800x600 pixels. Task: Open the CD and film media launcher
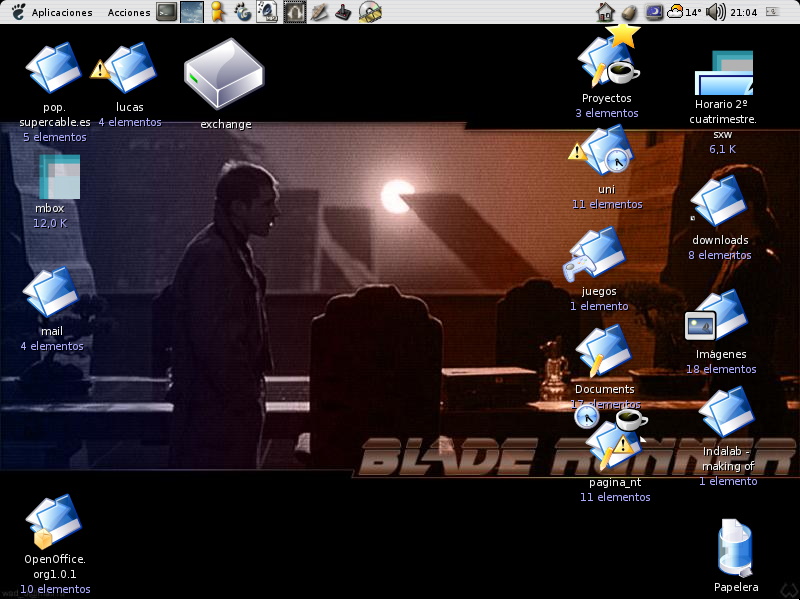point(370,12)
